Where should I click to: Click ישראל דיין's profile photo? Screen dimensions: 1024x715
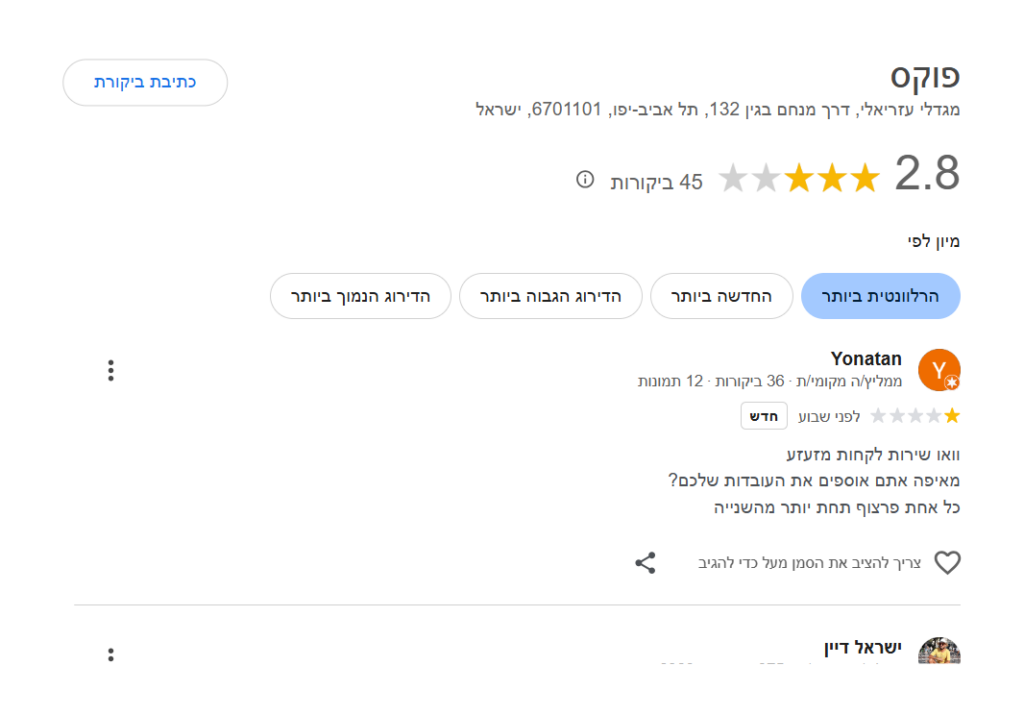click(x=939, y=651)
